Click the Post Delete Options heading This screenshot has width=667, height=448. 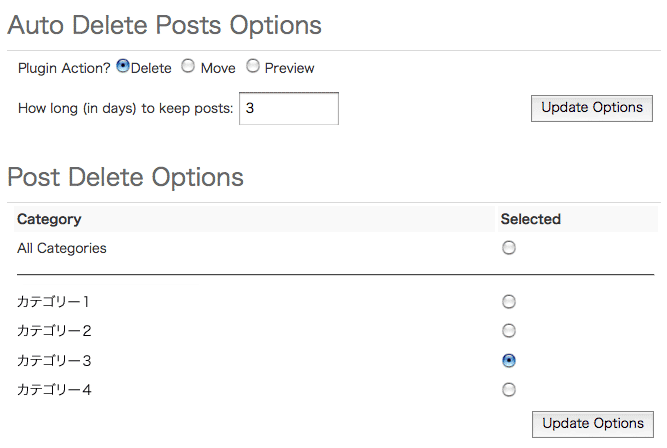(x=125, y=177)
